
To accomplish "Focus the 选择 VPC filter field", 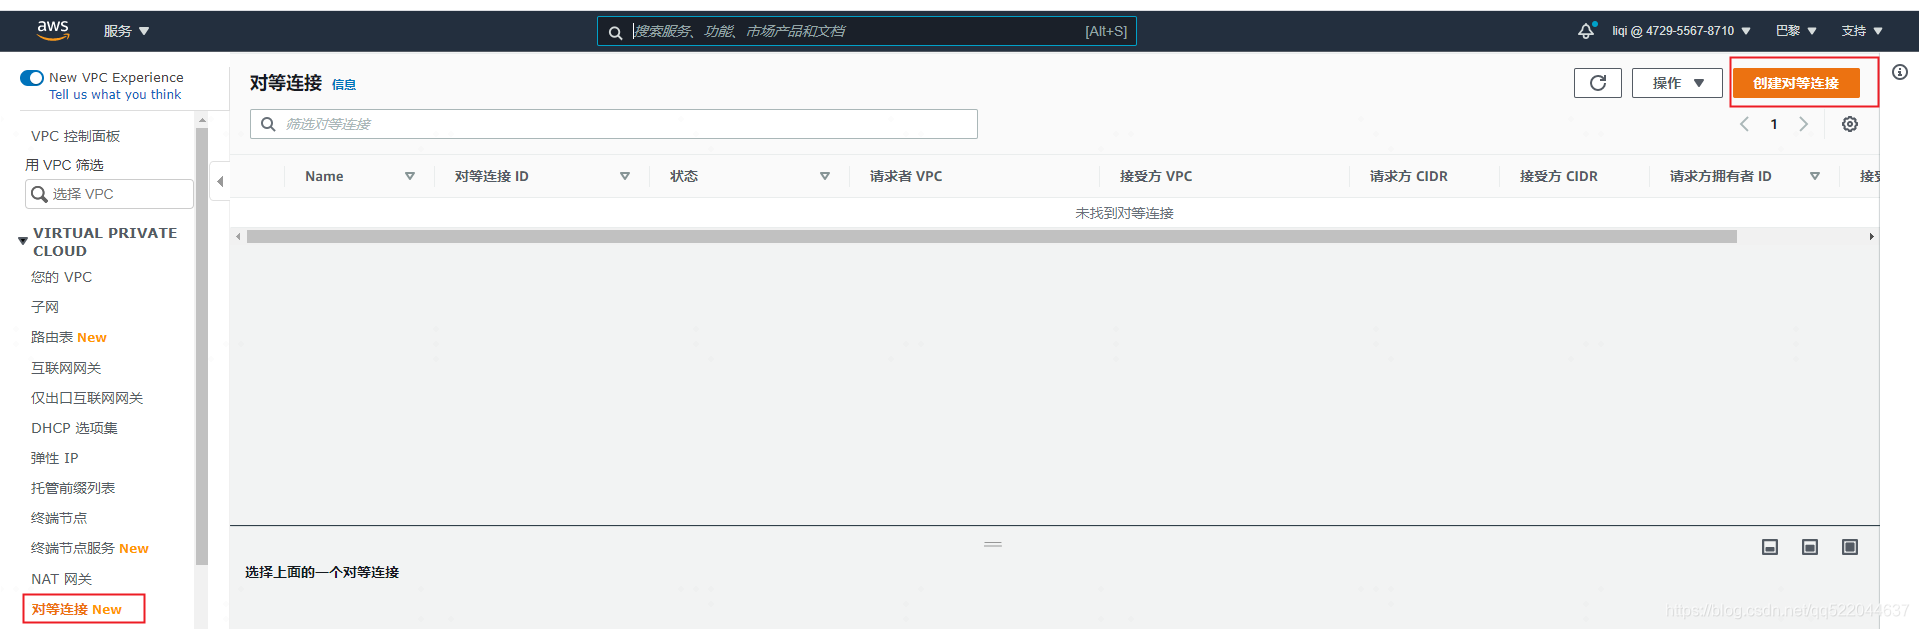I will 109,194.
